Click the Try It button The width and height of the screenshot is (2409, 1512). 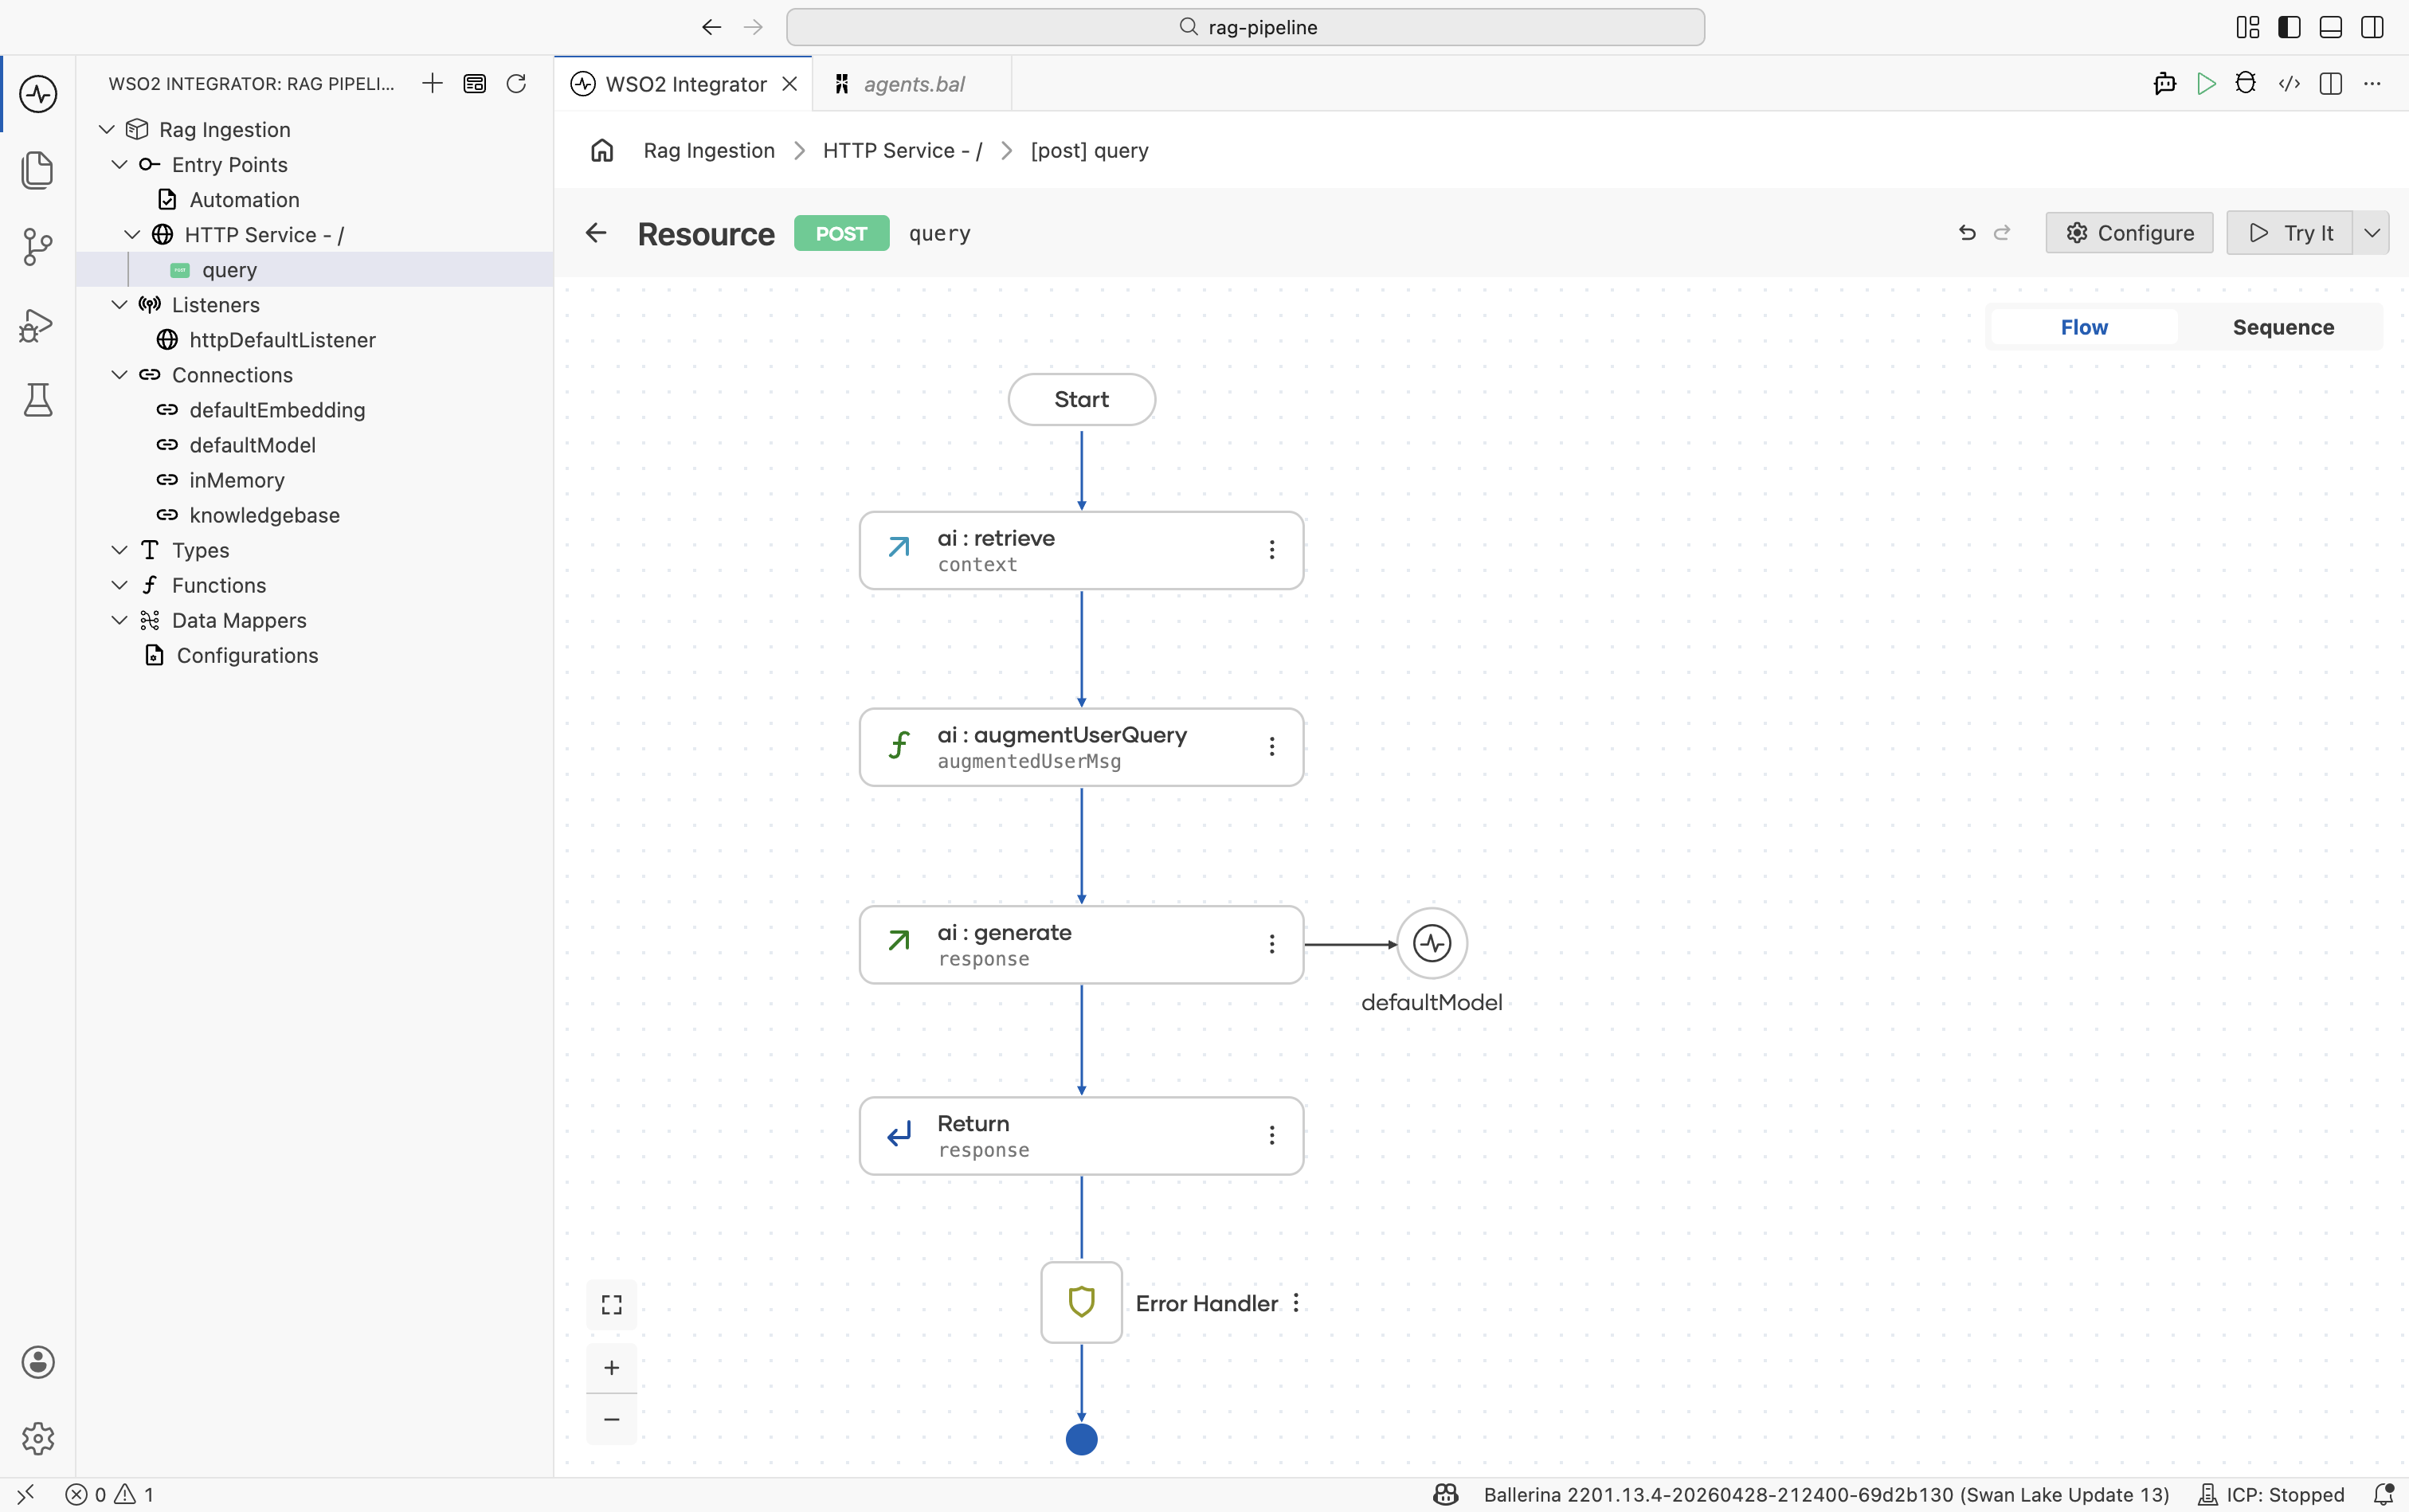point(2289,233)
